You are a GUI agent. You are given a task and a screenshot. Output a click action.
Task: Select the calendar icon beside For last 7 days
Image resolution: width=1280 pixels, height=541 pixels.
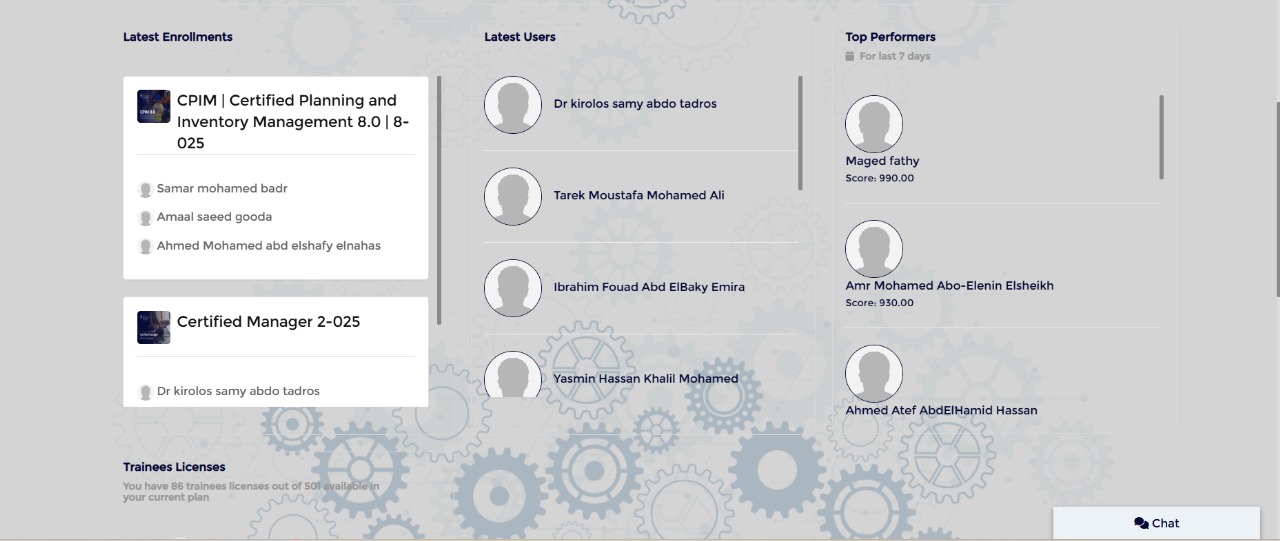(x=851, y=56)
